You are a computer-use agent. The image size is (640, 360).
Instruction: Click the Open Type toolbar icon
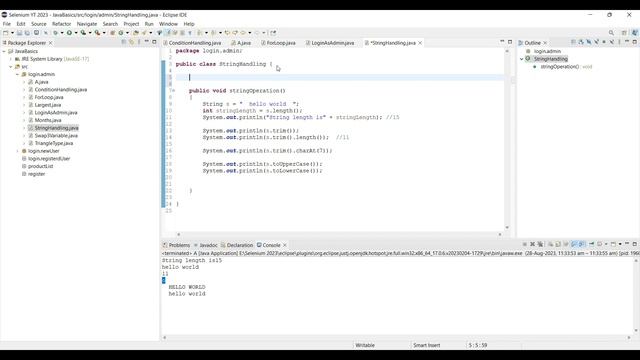click(x=136, y=33)
